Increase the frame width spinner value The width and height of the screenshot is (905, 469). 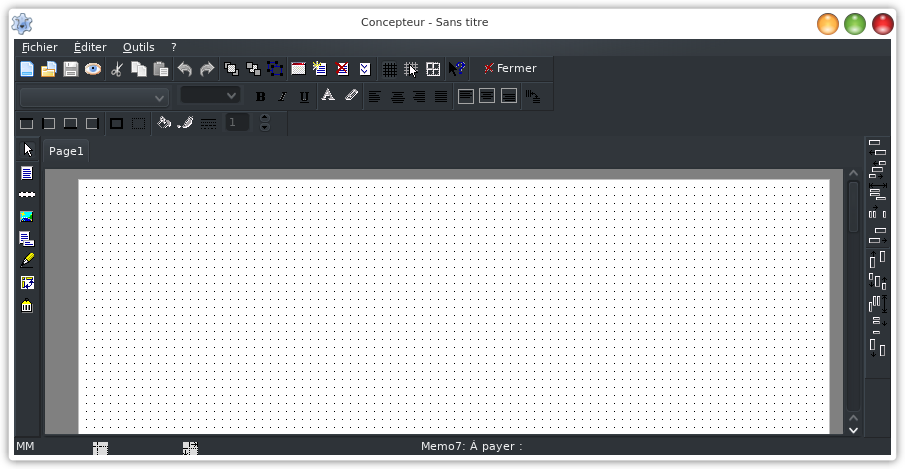point(265,118)
